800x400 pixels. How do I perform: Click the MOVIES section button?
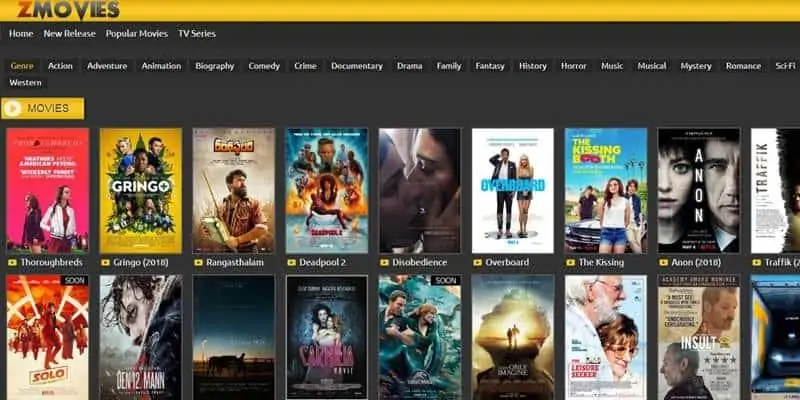[44, 108]
